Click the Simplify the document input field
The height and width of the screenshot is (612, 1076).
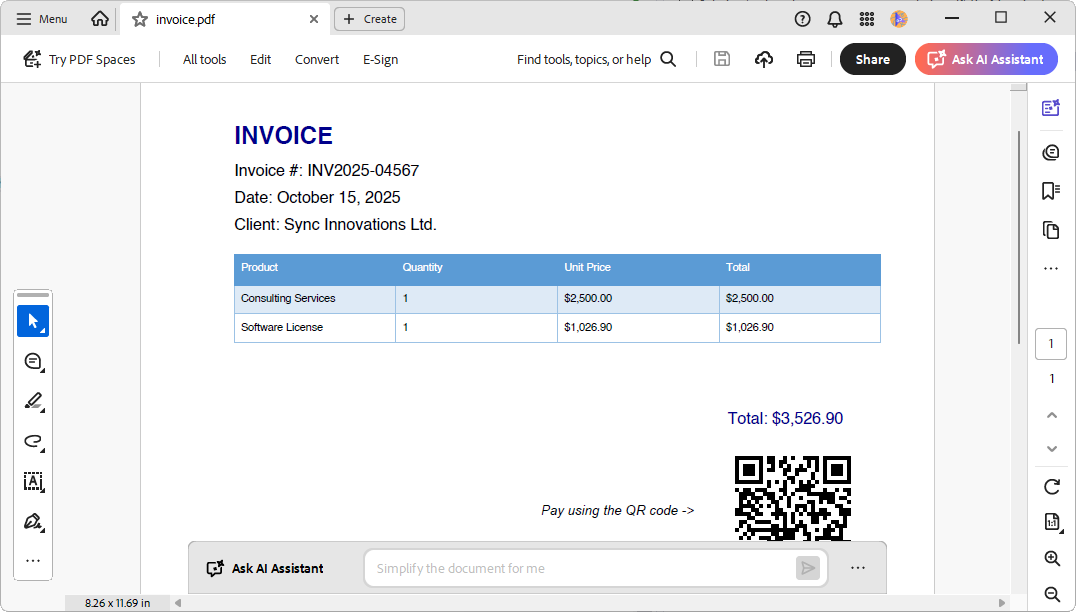(x=580, y=568)
